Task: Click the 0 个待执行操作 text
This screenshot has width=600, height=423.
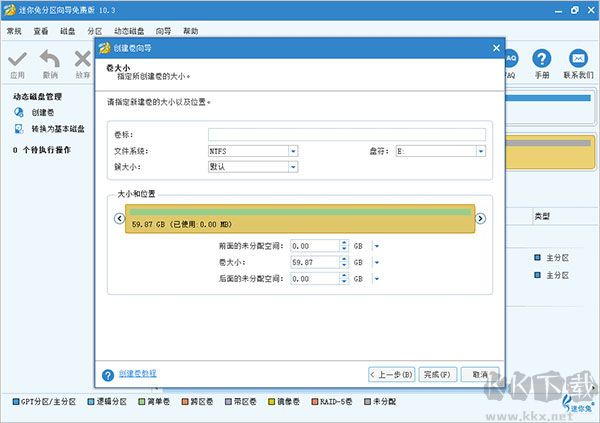Action: point(42,150)
